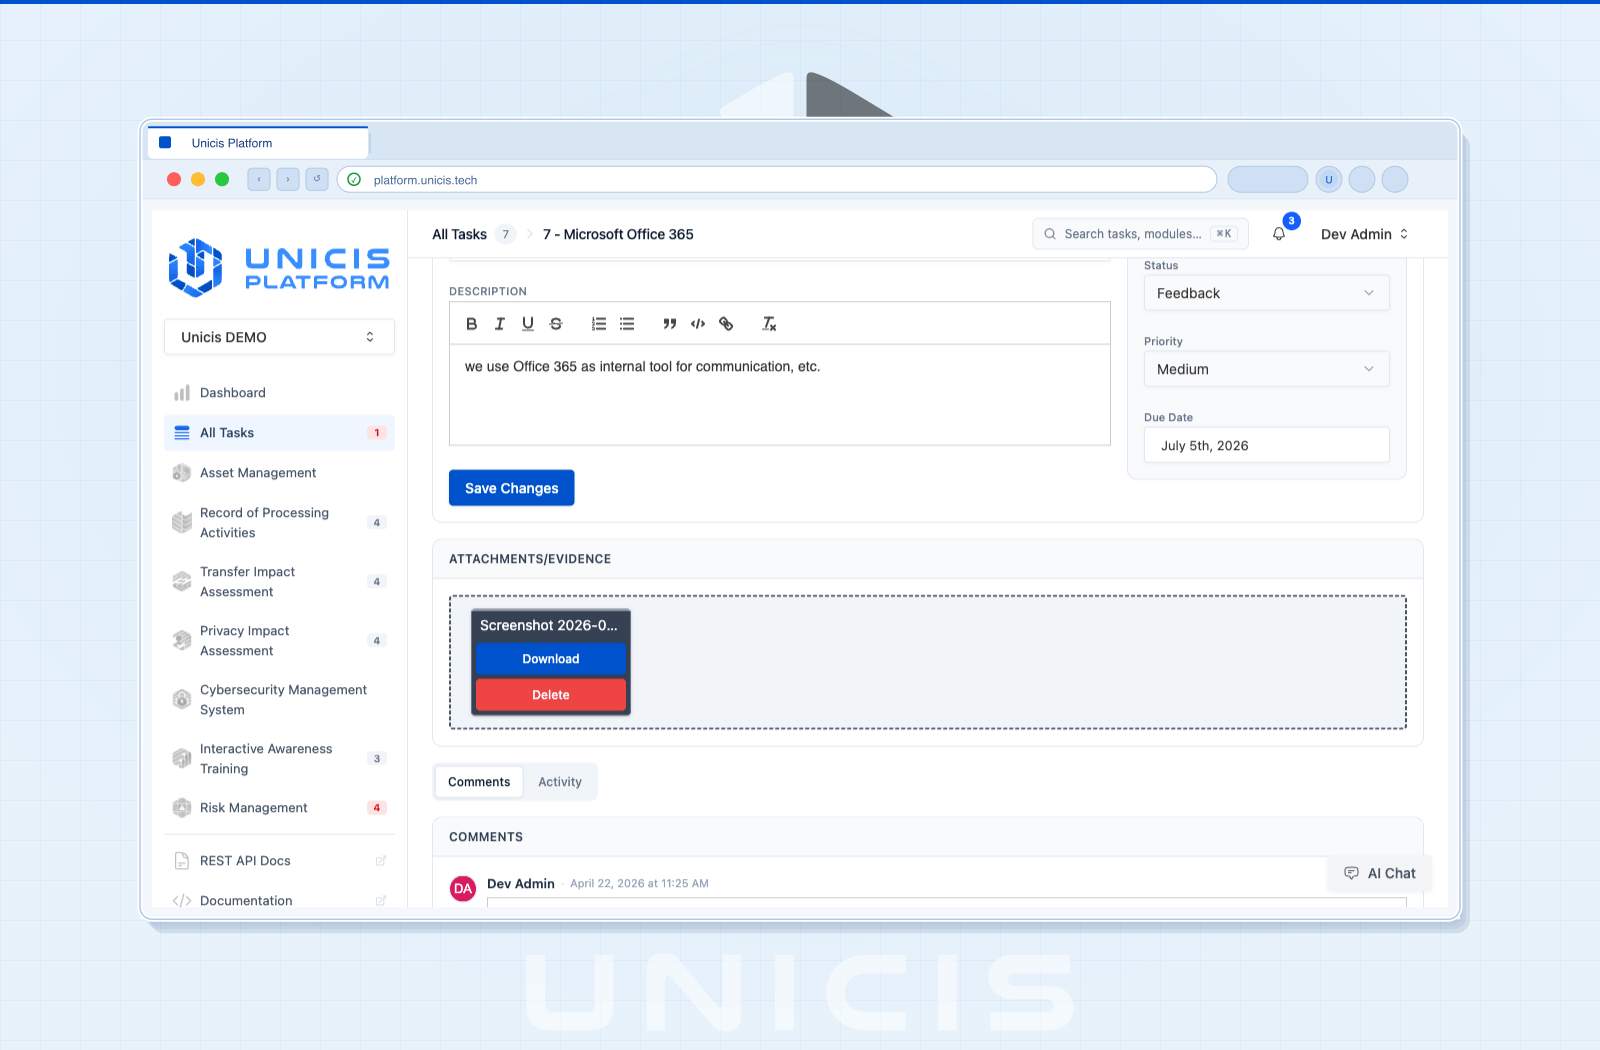
Task: Open the Priority dropdown showing Medium
Action: point(1266,369)
